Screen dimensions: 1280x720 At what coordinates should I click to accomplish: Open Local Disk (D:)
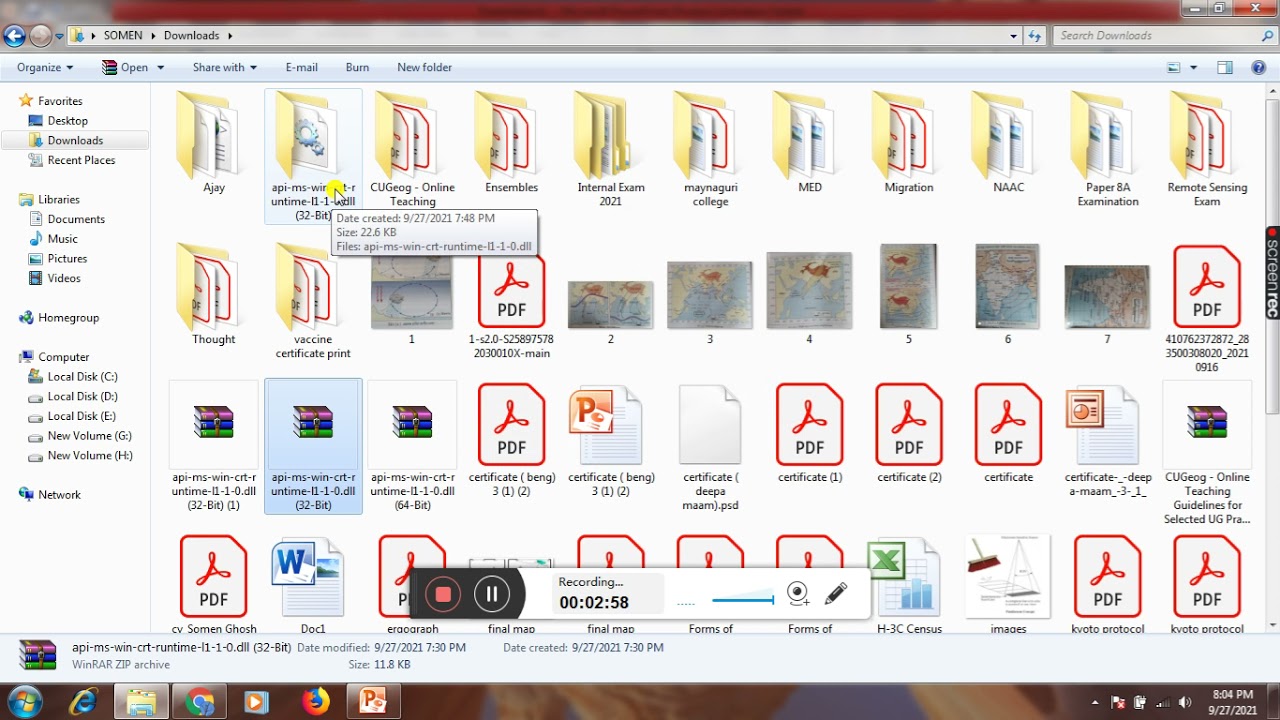pos(82,397)
